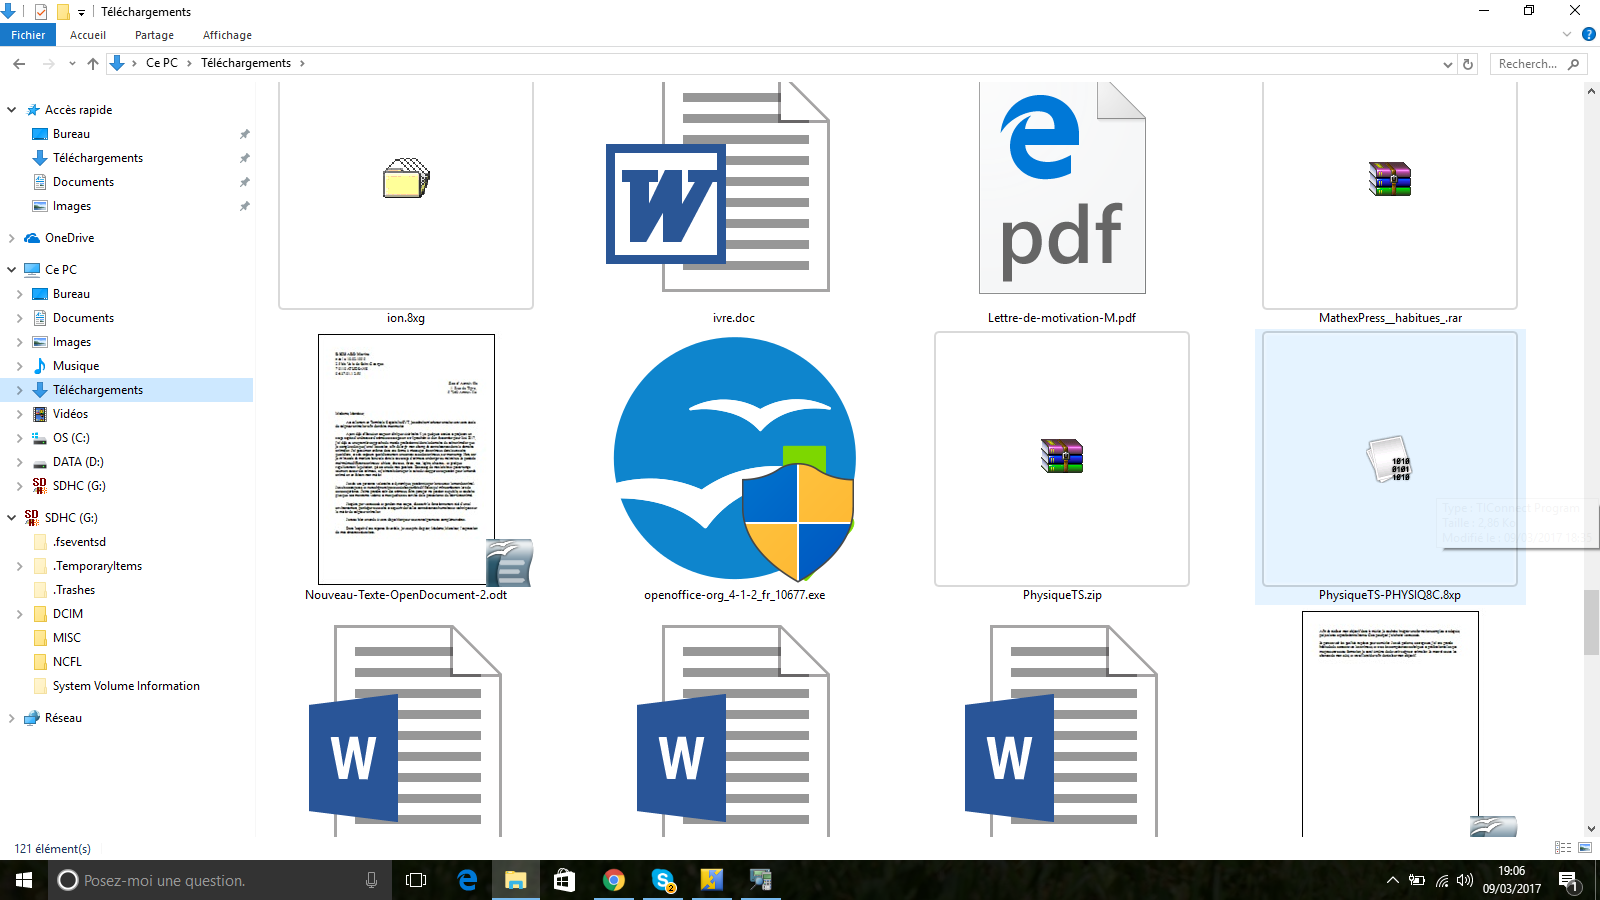Click Téléchargements in the address breadcrumb
Viewport: 1600px width, 900px height.
tap(246, 63)
